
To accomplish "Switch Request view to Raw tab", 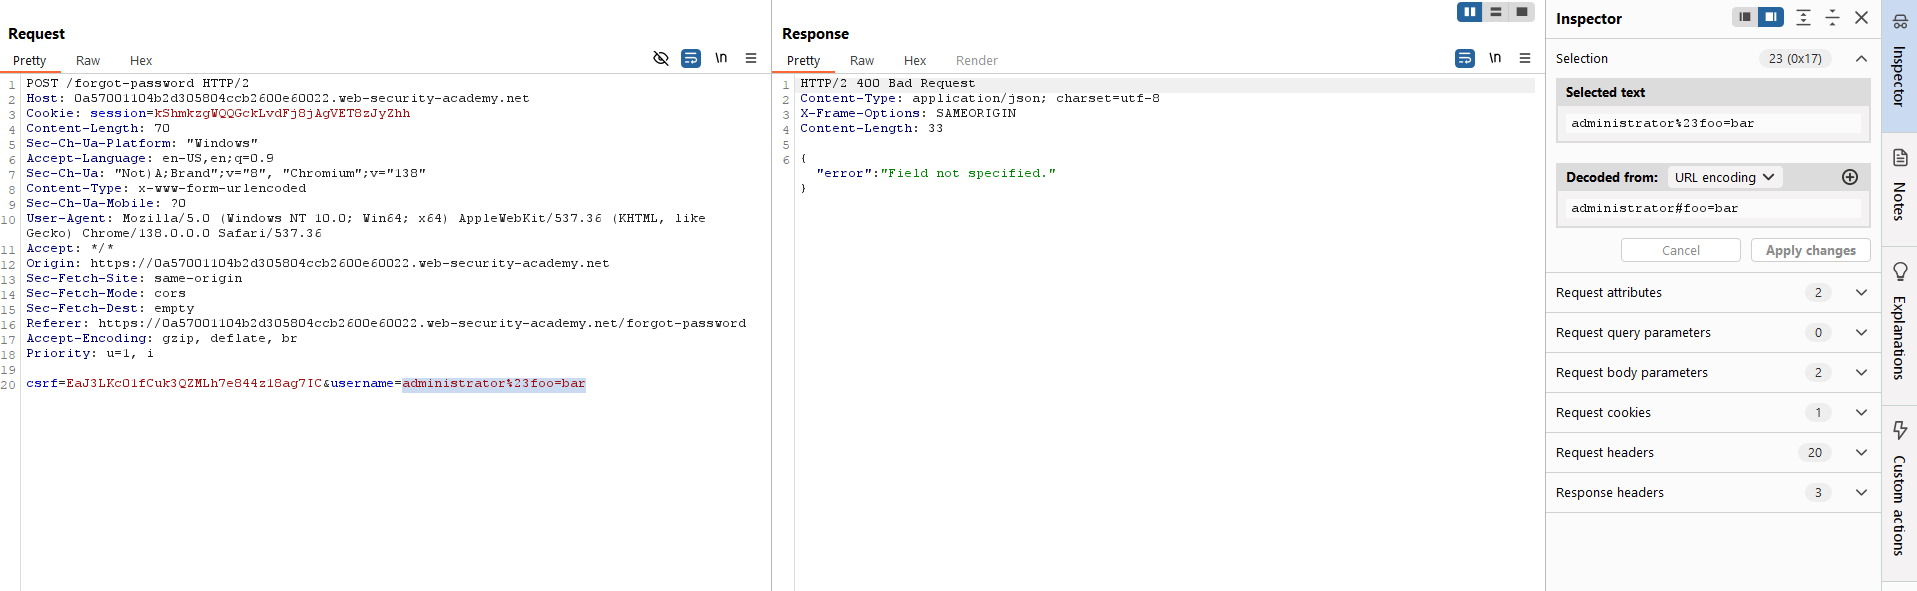I will [88, 61].
